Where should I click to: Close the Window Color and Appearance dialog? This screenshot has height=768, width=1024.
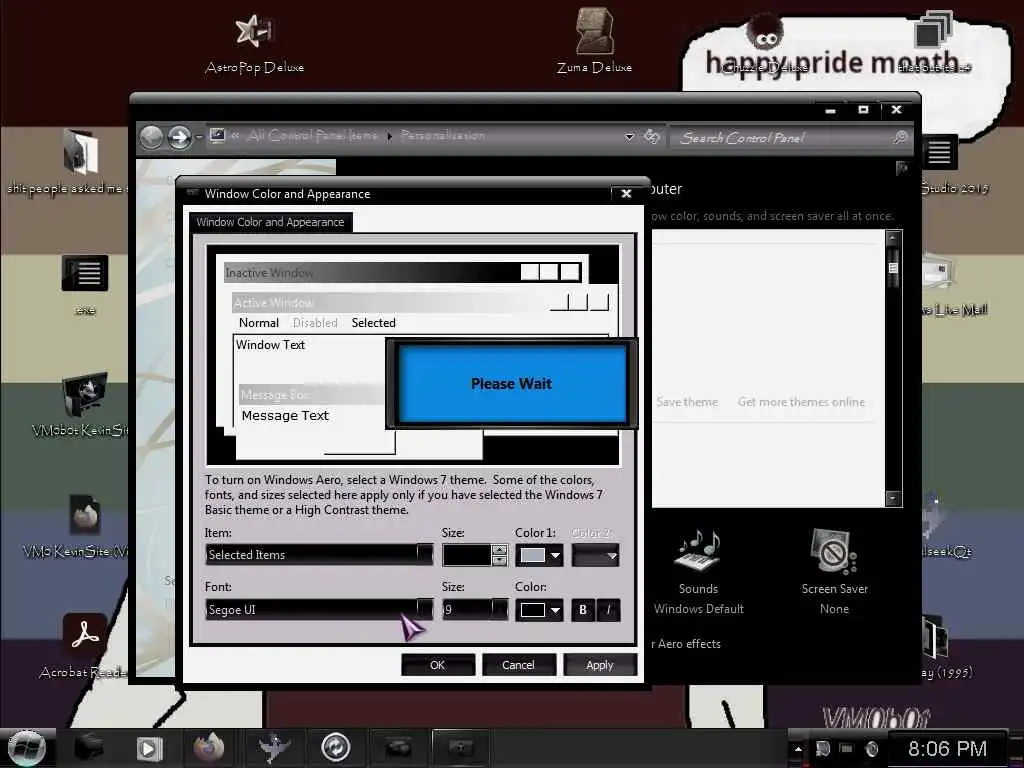[x=626, y=193]
